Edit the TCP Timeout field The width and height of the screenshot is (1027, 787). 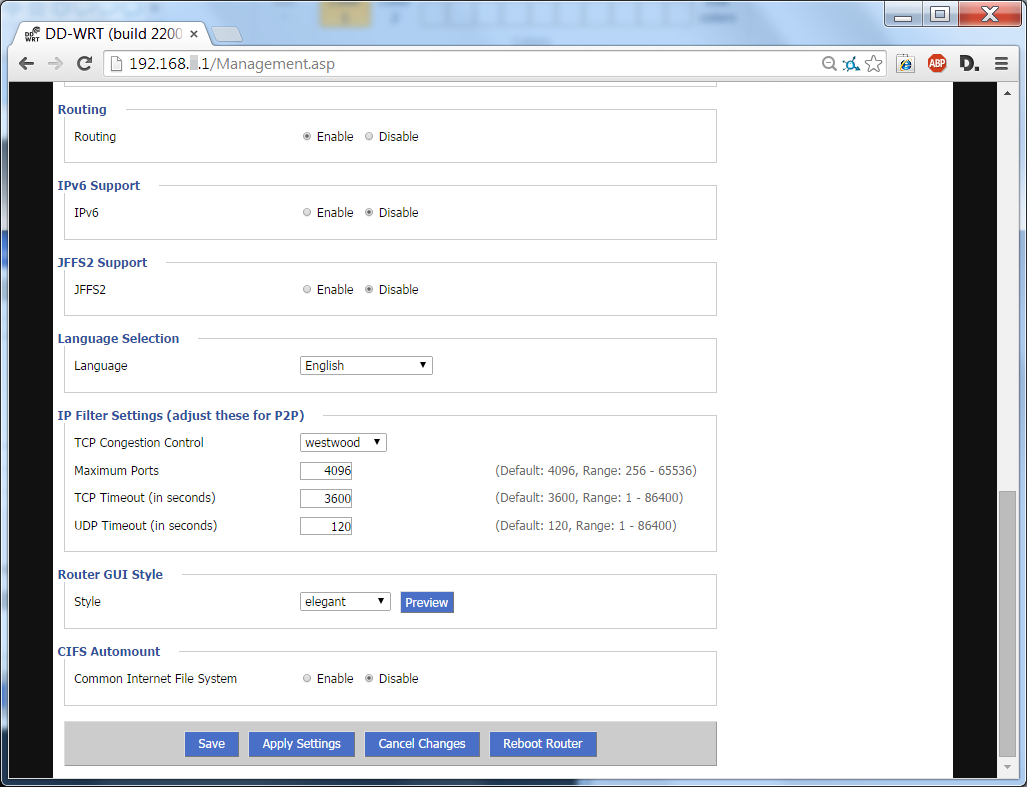[326, 498]
